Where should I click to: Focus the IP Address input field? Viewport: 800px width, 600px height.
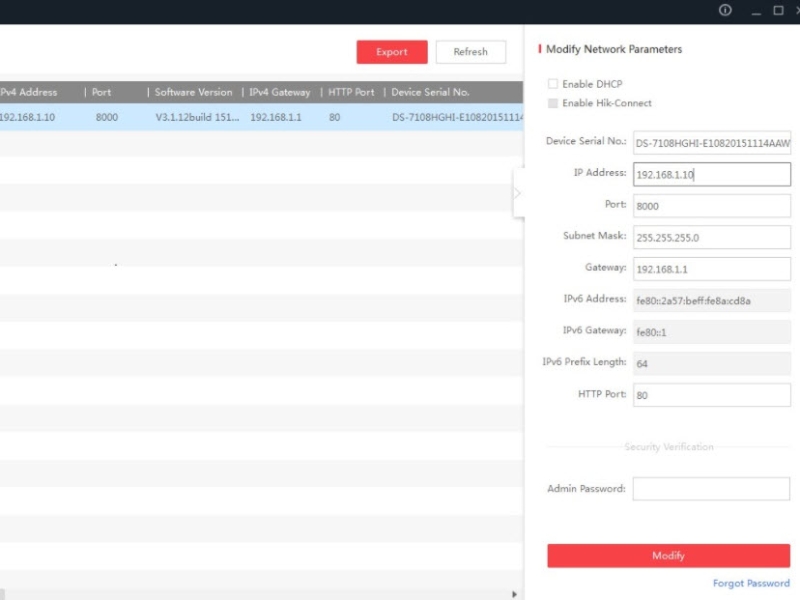pyautogui.click(x=711, y=174)
